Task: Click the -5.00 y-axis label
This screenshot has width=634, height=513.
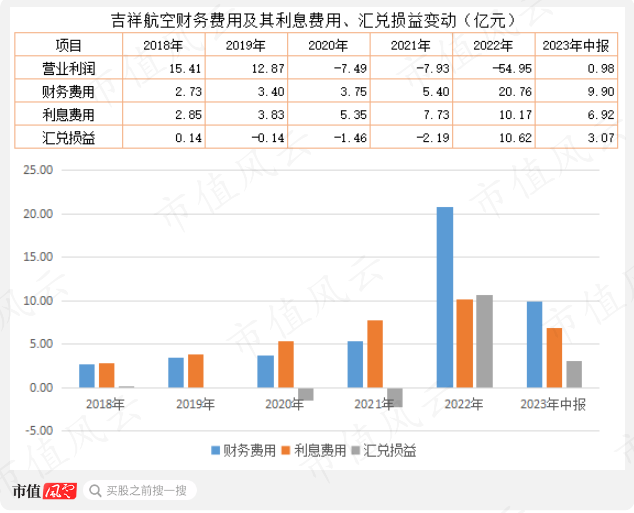Action: tap(39, 431)
